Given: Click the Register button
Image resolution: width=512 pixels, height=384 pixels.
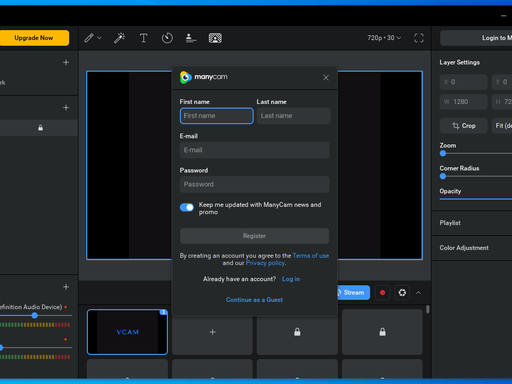Looking at the screenshot, I should tap(255, 236).
